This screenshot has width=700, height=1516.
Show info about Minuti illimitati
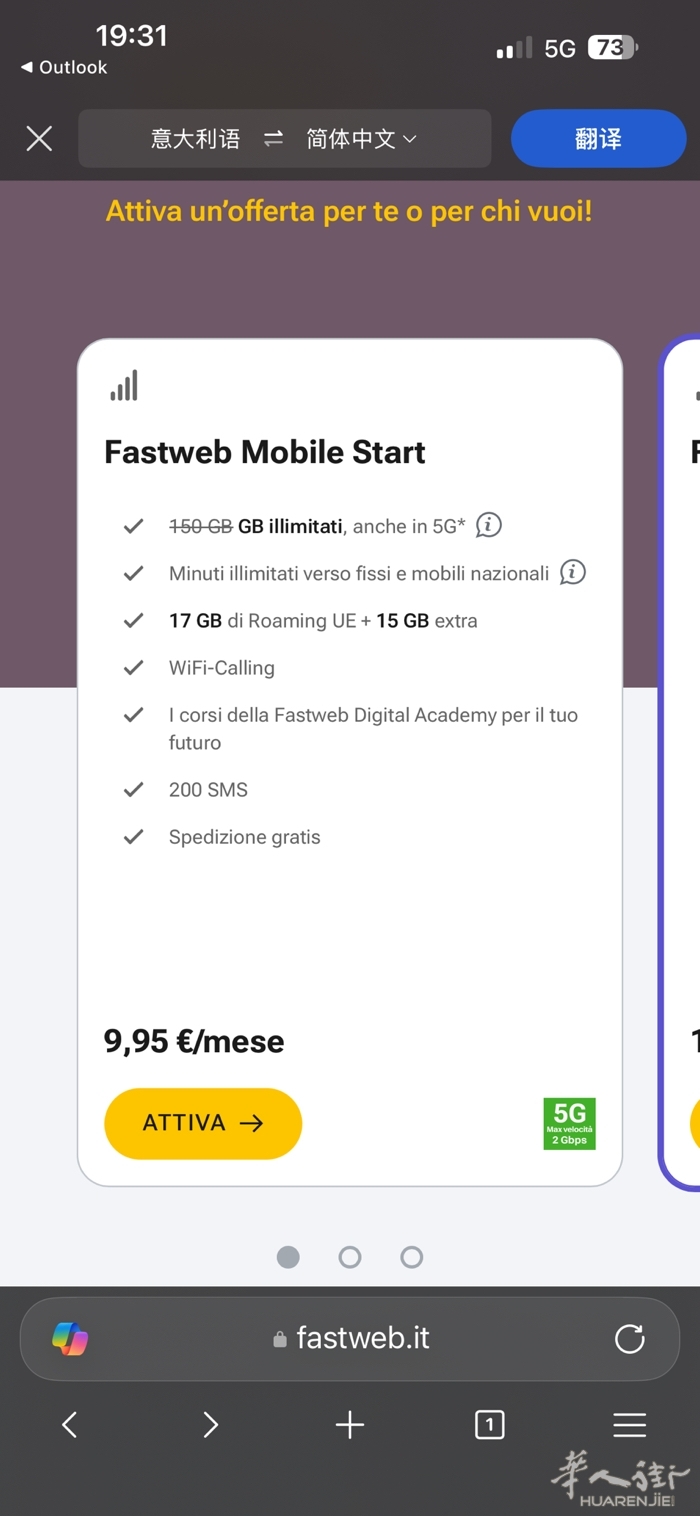(572, 572)
